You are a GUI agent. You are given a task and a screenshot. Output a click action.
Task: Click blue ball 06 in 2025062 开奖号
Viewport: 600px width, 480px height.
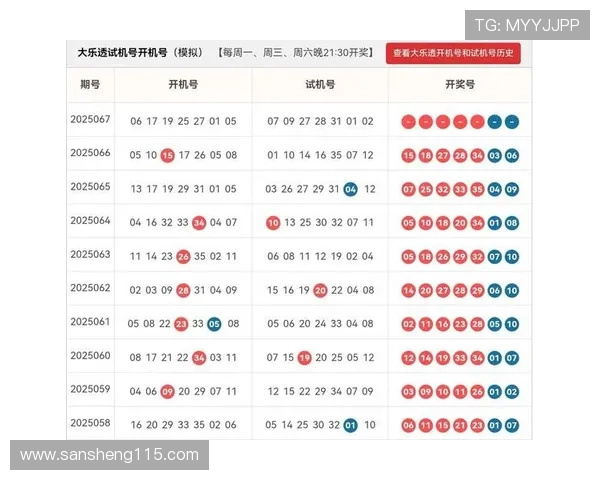click(494, 291)
